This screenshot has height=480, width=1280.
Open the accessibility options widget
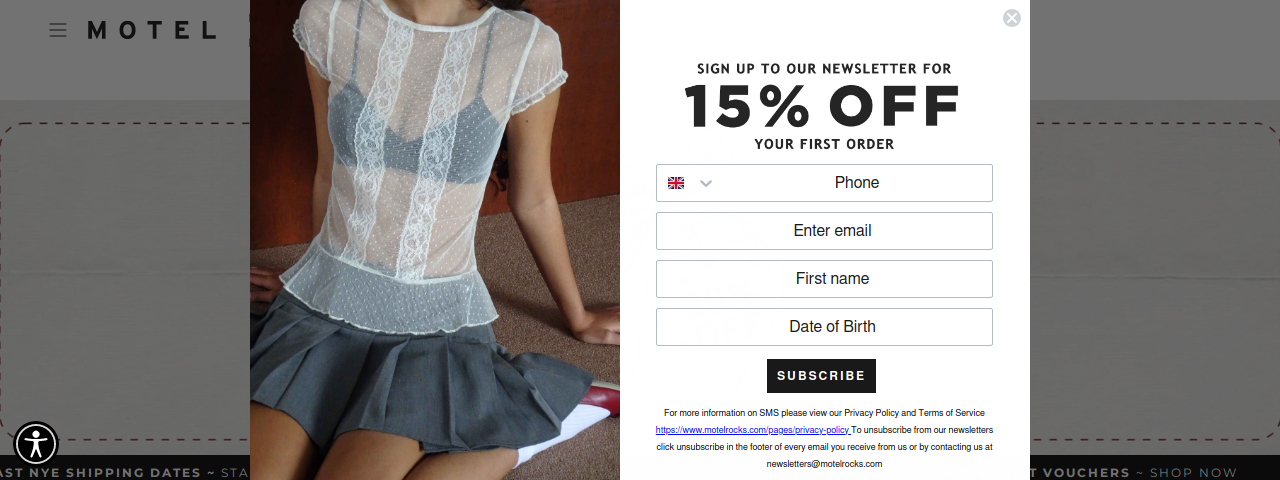(36, 443)
